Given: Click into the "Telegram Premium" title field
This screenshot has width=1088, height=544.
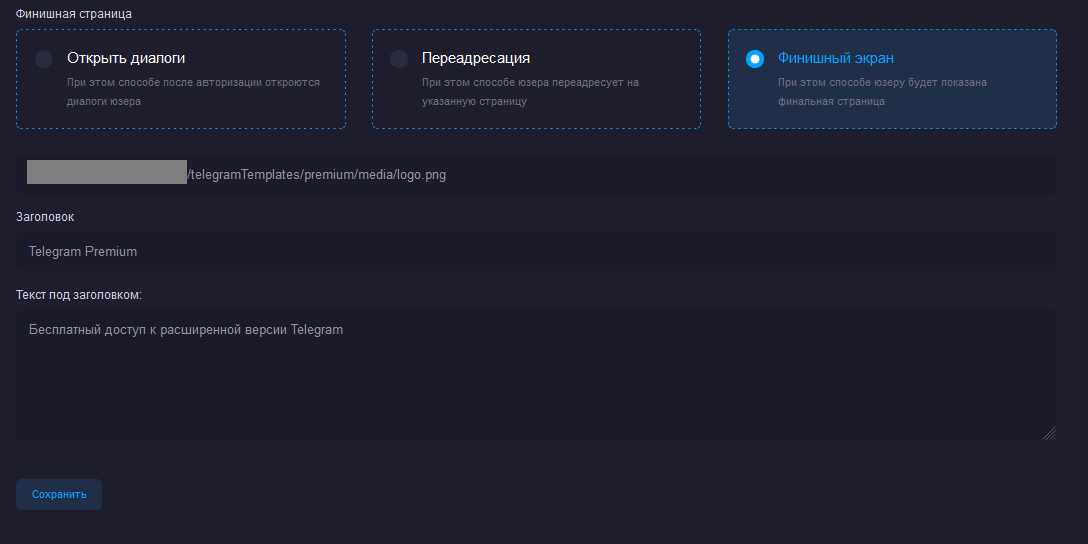Looking at the screenshot, I should point(535,251).
